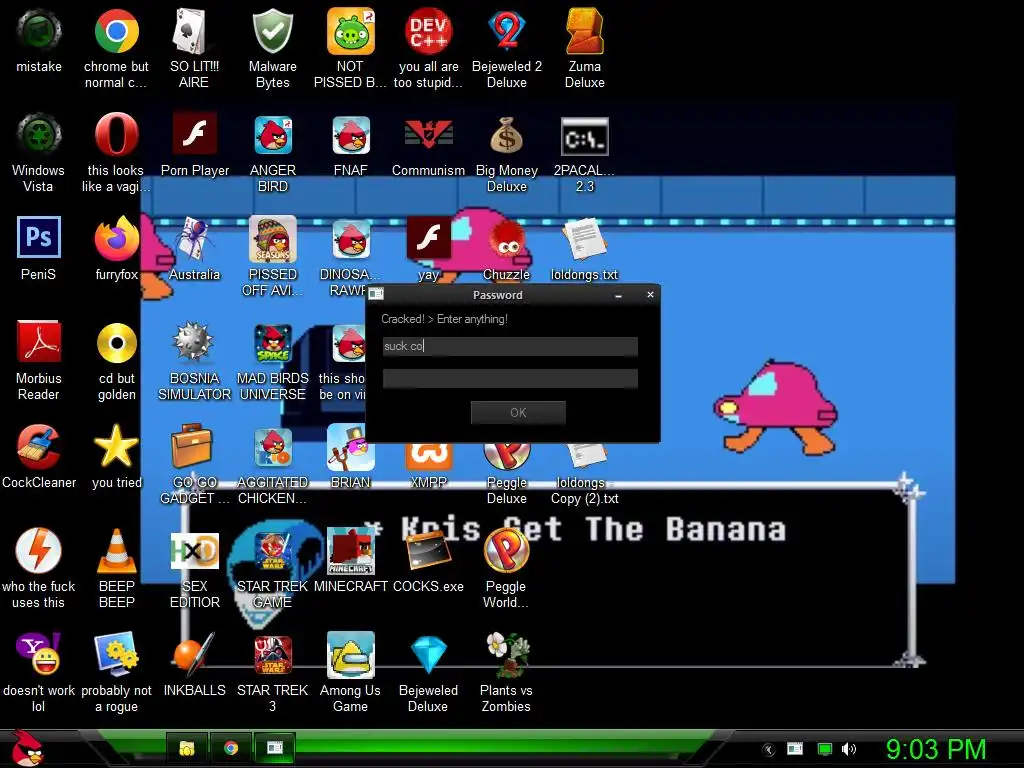
Task: Minimize the Password dialog
Action: coord(618,295)
